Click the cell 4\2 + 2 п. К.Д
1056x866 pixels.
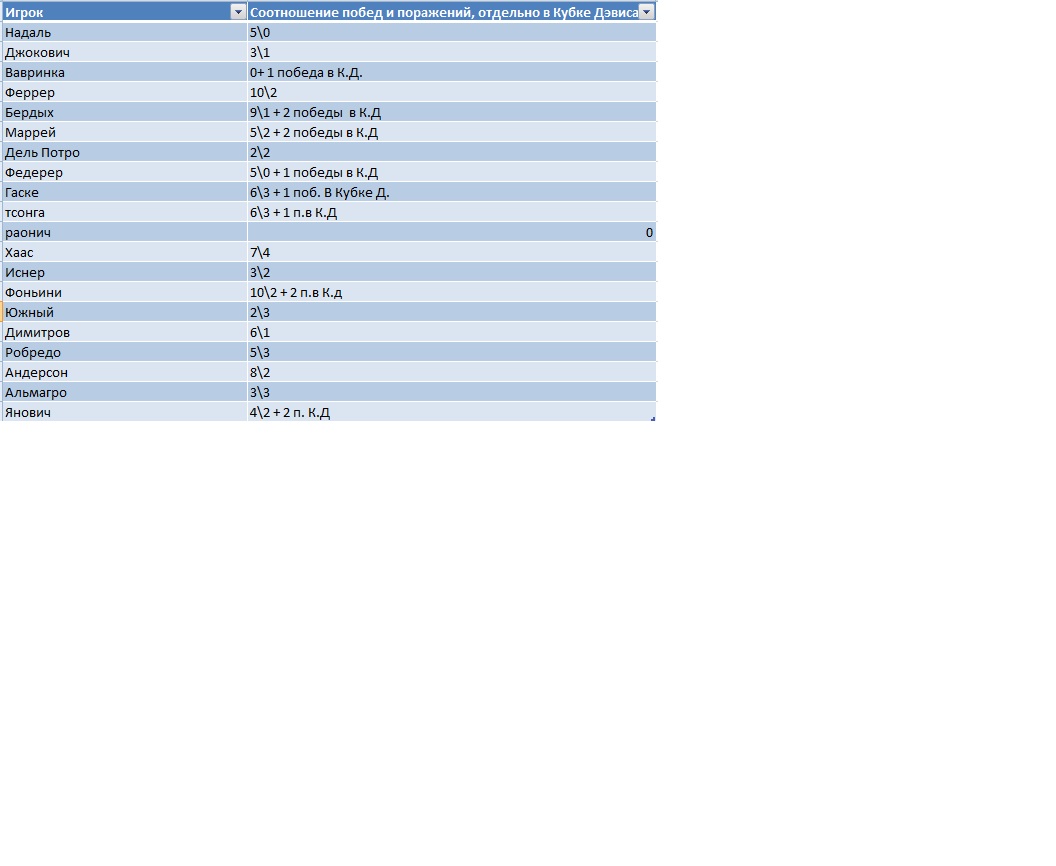coord(451,411)
